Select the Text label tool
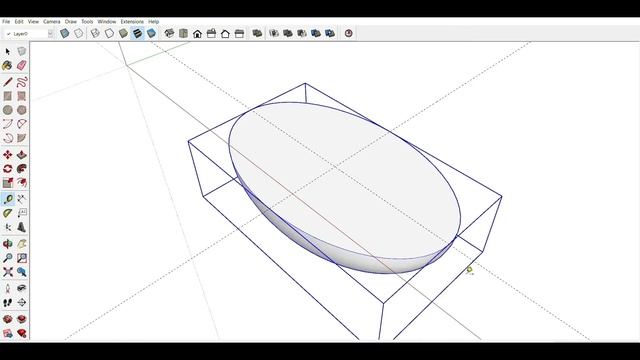This screenshot has height=360, width=640. coord(22,213)
